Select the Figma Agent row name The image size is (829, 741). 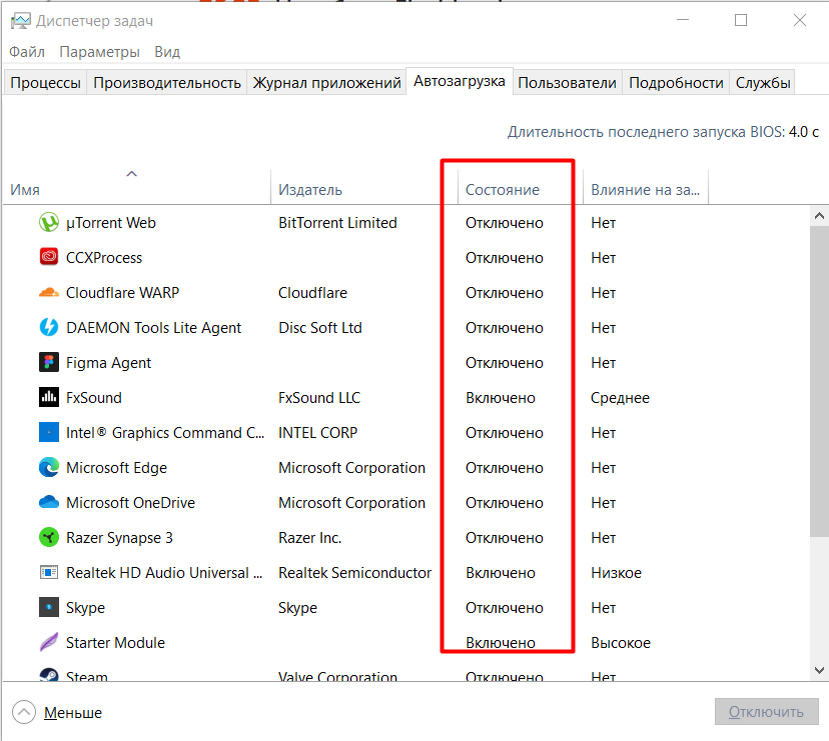[108, 363]
